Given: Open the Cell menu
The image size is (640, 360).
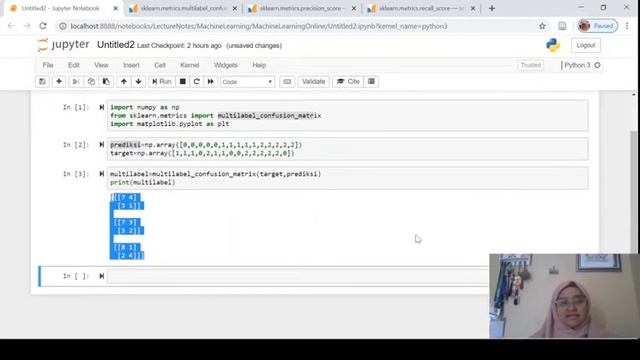Looking at the screenshot, I should (x=160, y=65).
